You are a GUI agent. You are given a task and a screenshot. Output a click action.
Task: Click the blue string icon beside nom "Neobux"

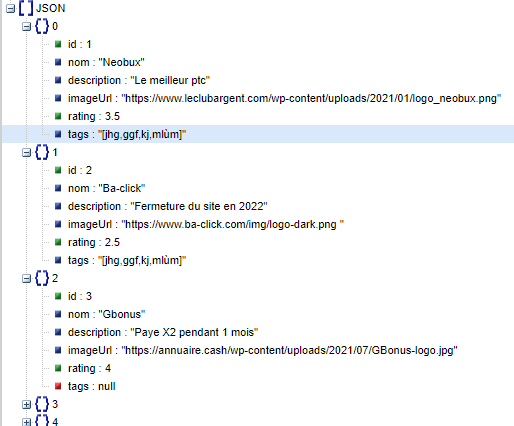(x=58, y=62)
